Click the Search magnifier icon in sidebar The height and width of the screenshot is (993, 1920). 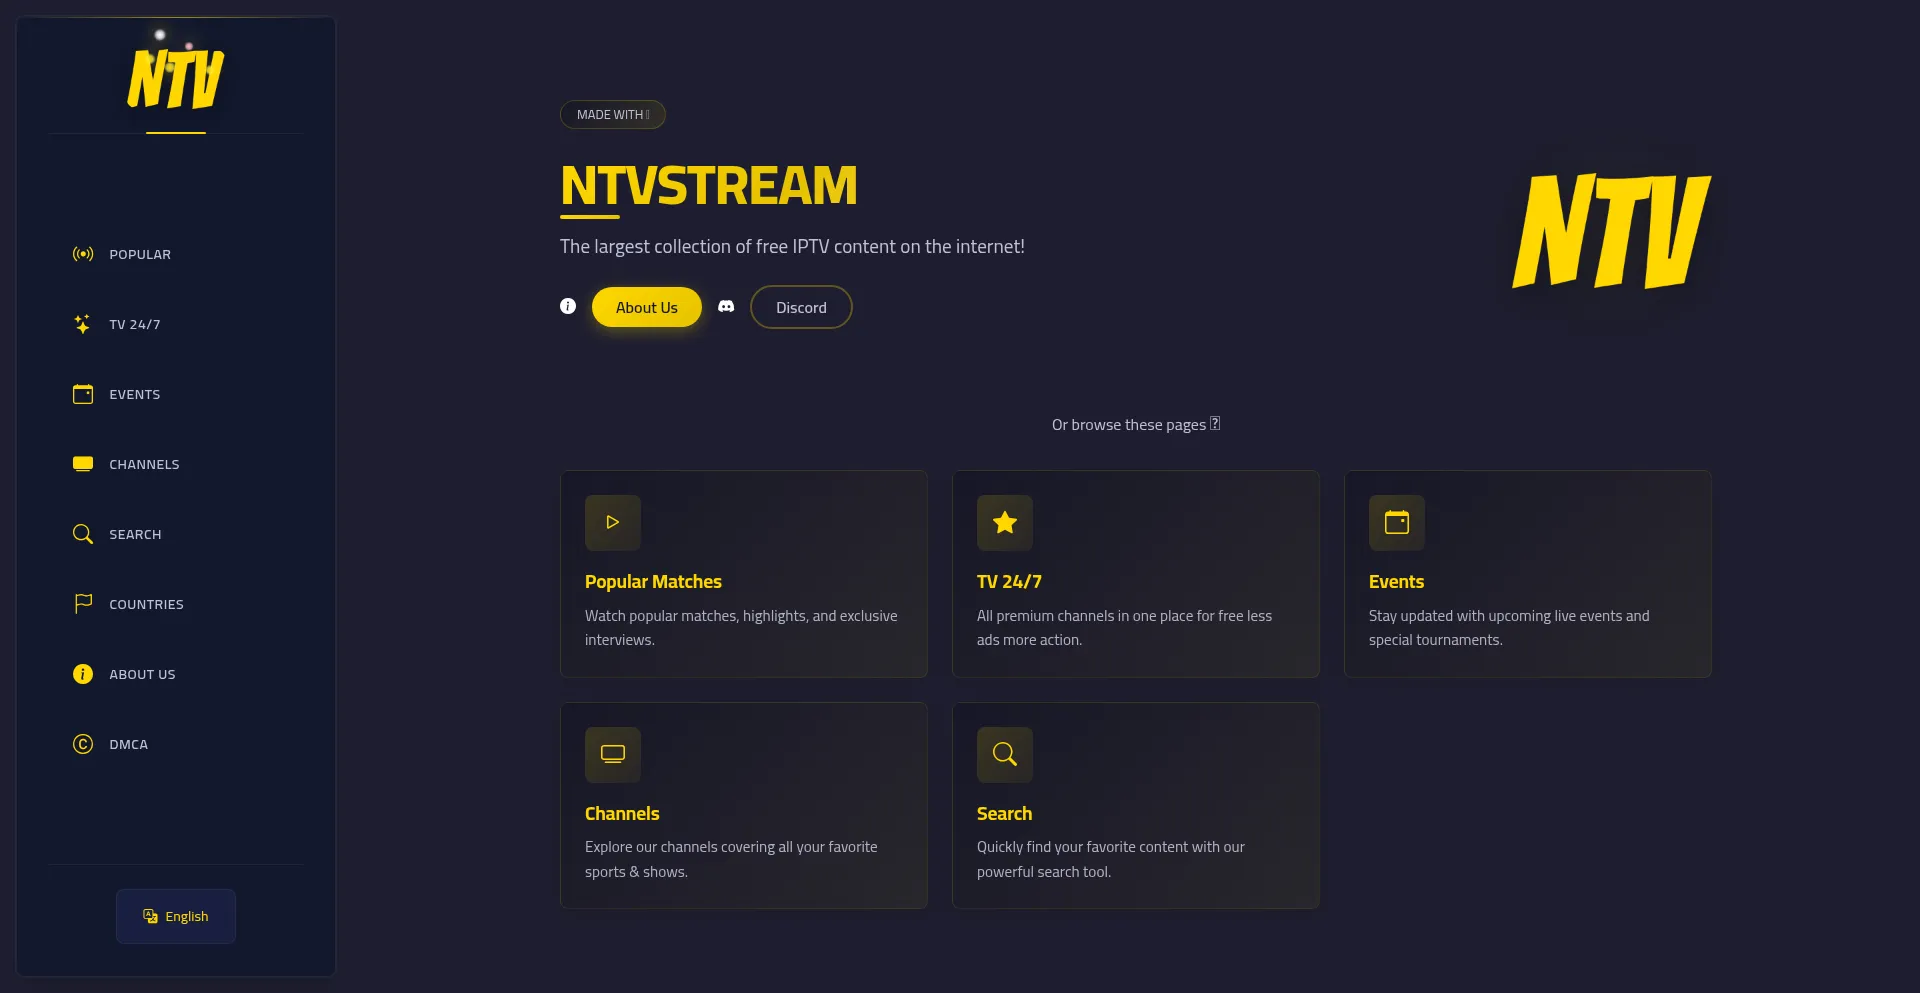point(83,534)
